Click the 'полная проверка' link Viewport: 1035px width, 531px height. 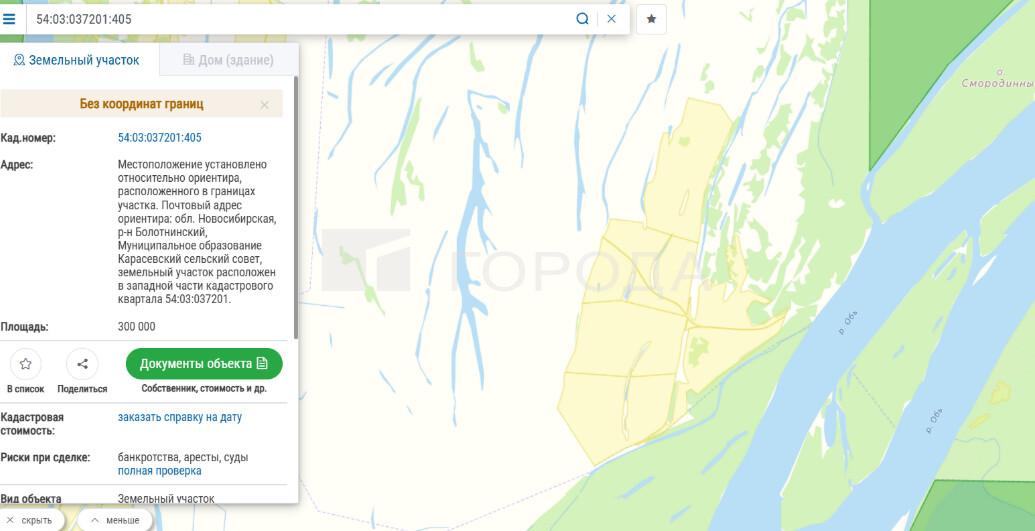point(159,471)
